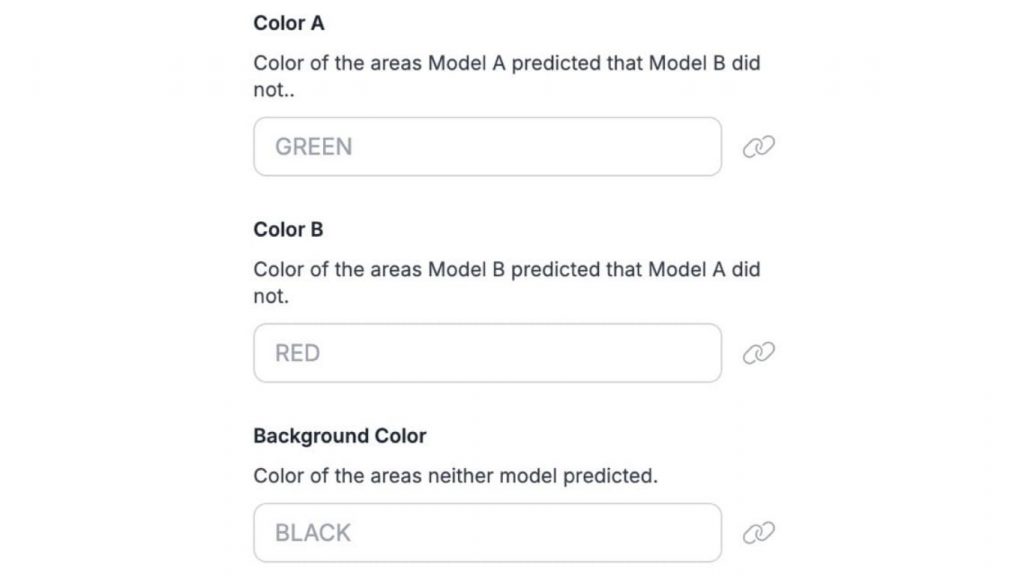Viewport: 1024px width, 576px height.
Task: Click the Background Color description text
Action: [x=455, y=476]
